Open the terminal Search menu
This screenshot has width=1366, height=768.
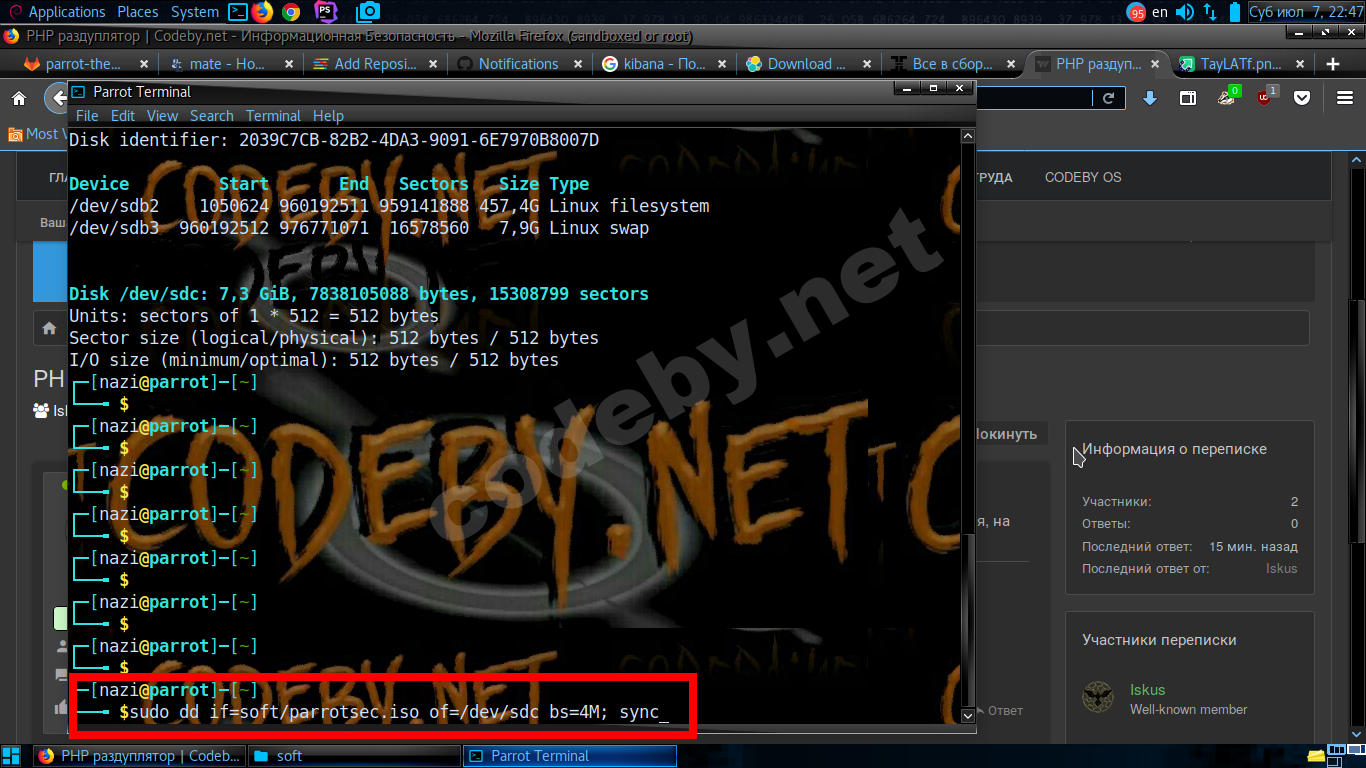[212, 116]
